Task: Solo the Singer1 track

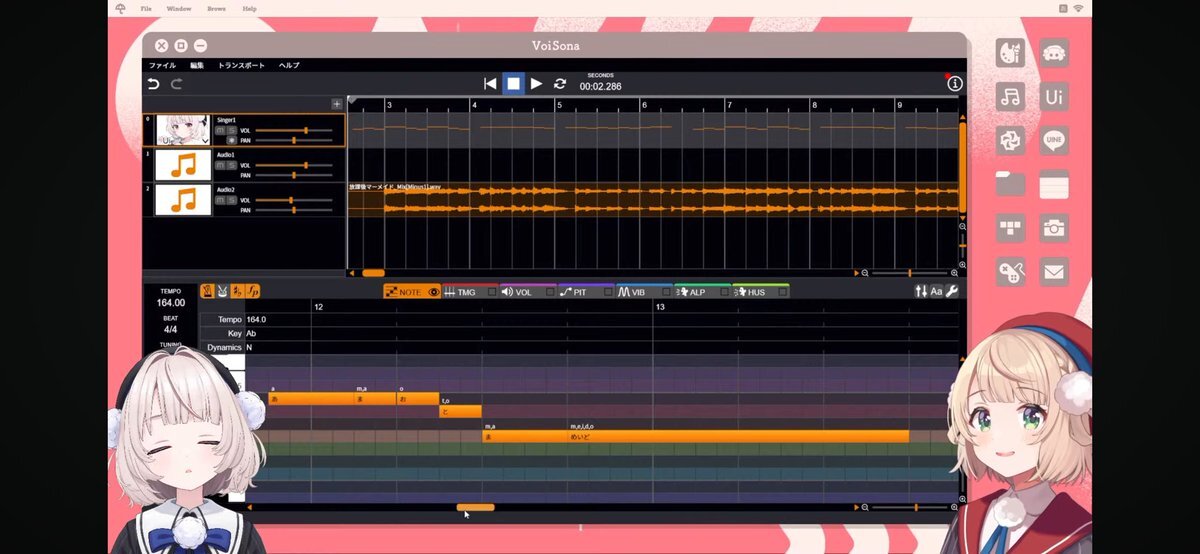Action: (x=232, y=130)
